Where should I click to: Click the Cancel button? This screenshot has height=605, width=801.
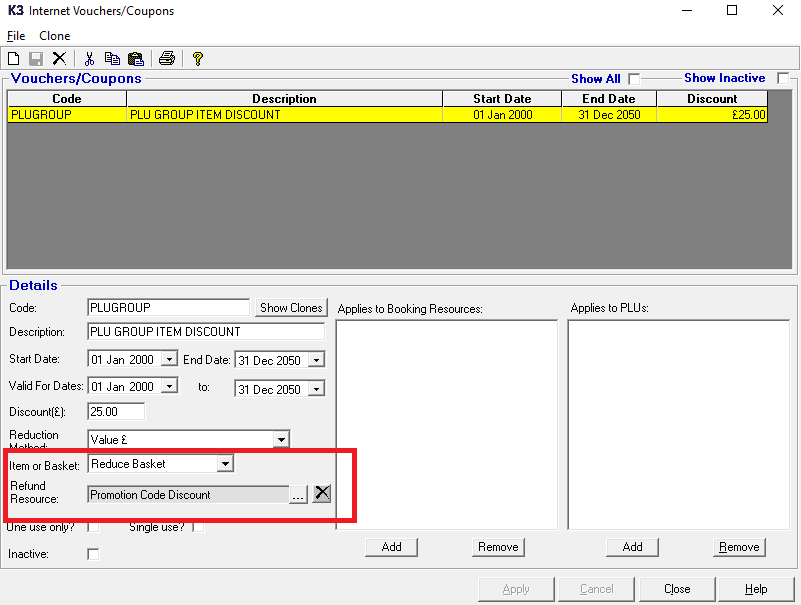[596, 589]
